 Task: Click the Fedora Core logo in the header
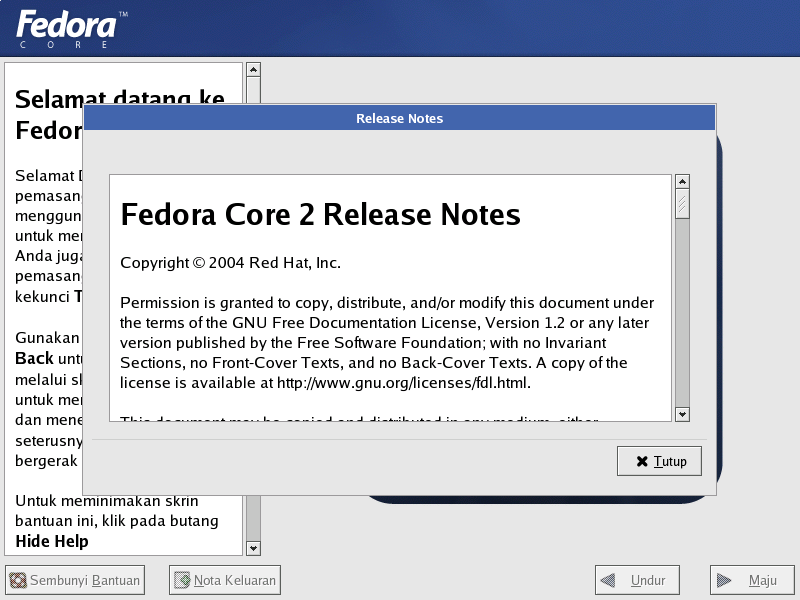point(70,29)
